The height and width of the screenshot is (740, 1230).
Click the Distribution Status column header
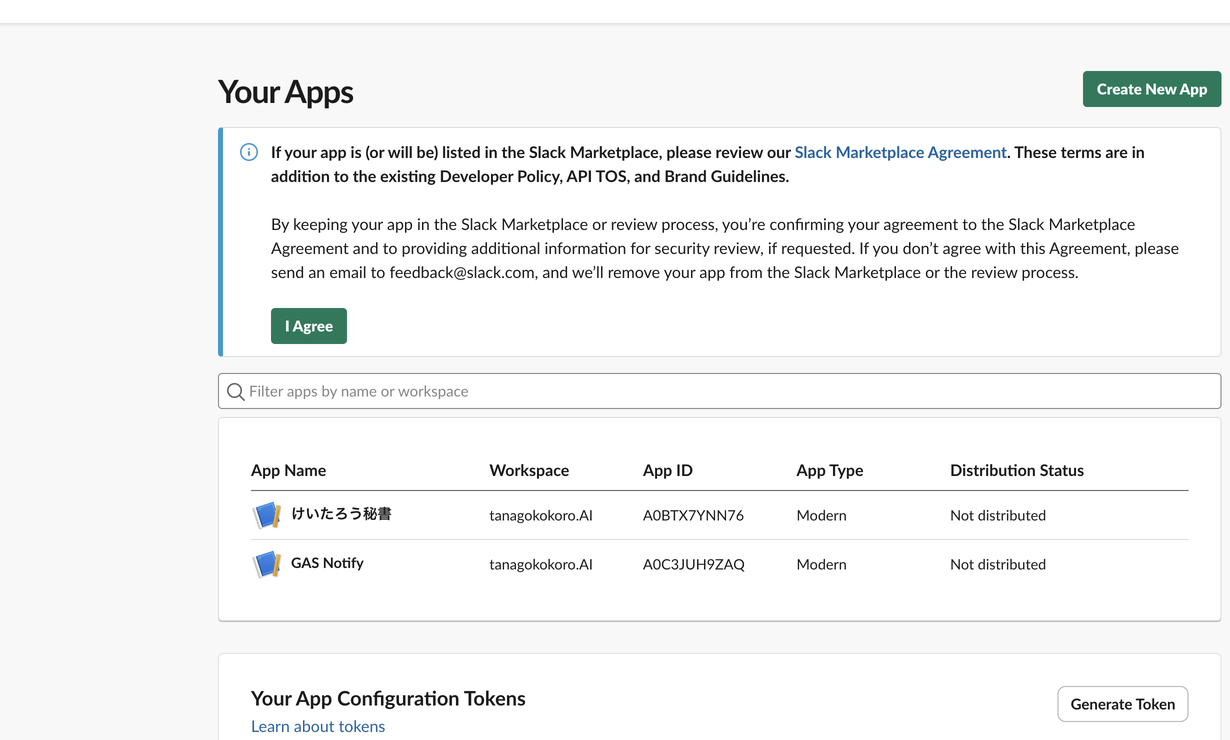pyautogui.click(x=1017, y=470)
